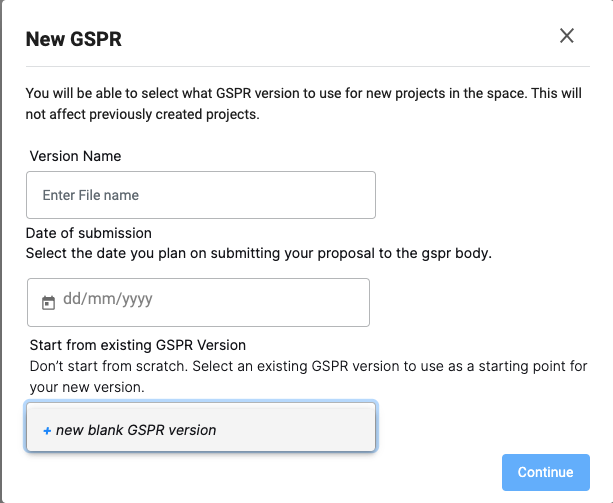Image resolution: width=613 pixels, height=503 pixels.
Task: Click empty area right of date field
Action: pyautogui.click(x=479, y=302)
